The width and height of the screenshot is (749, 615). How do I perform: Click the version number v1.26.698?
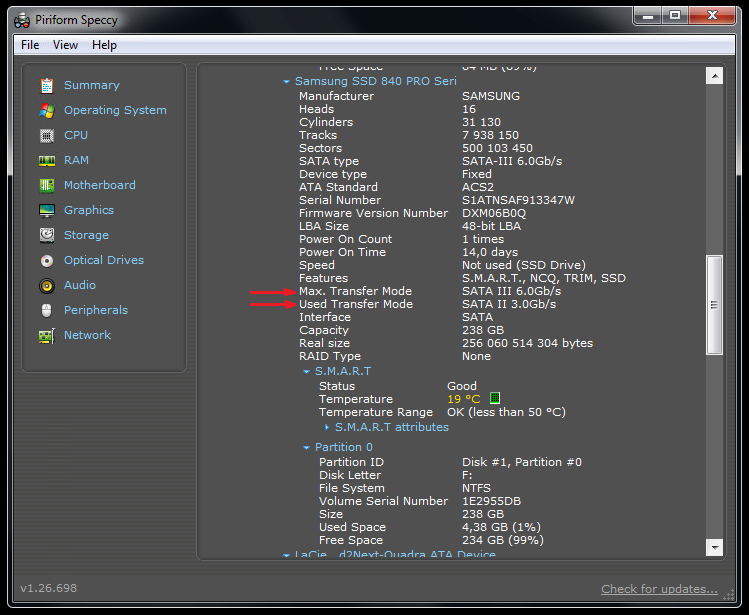coord(48,588)
